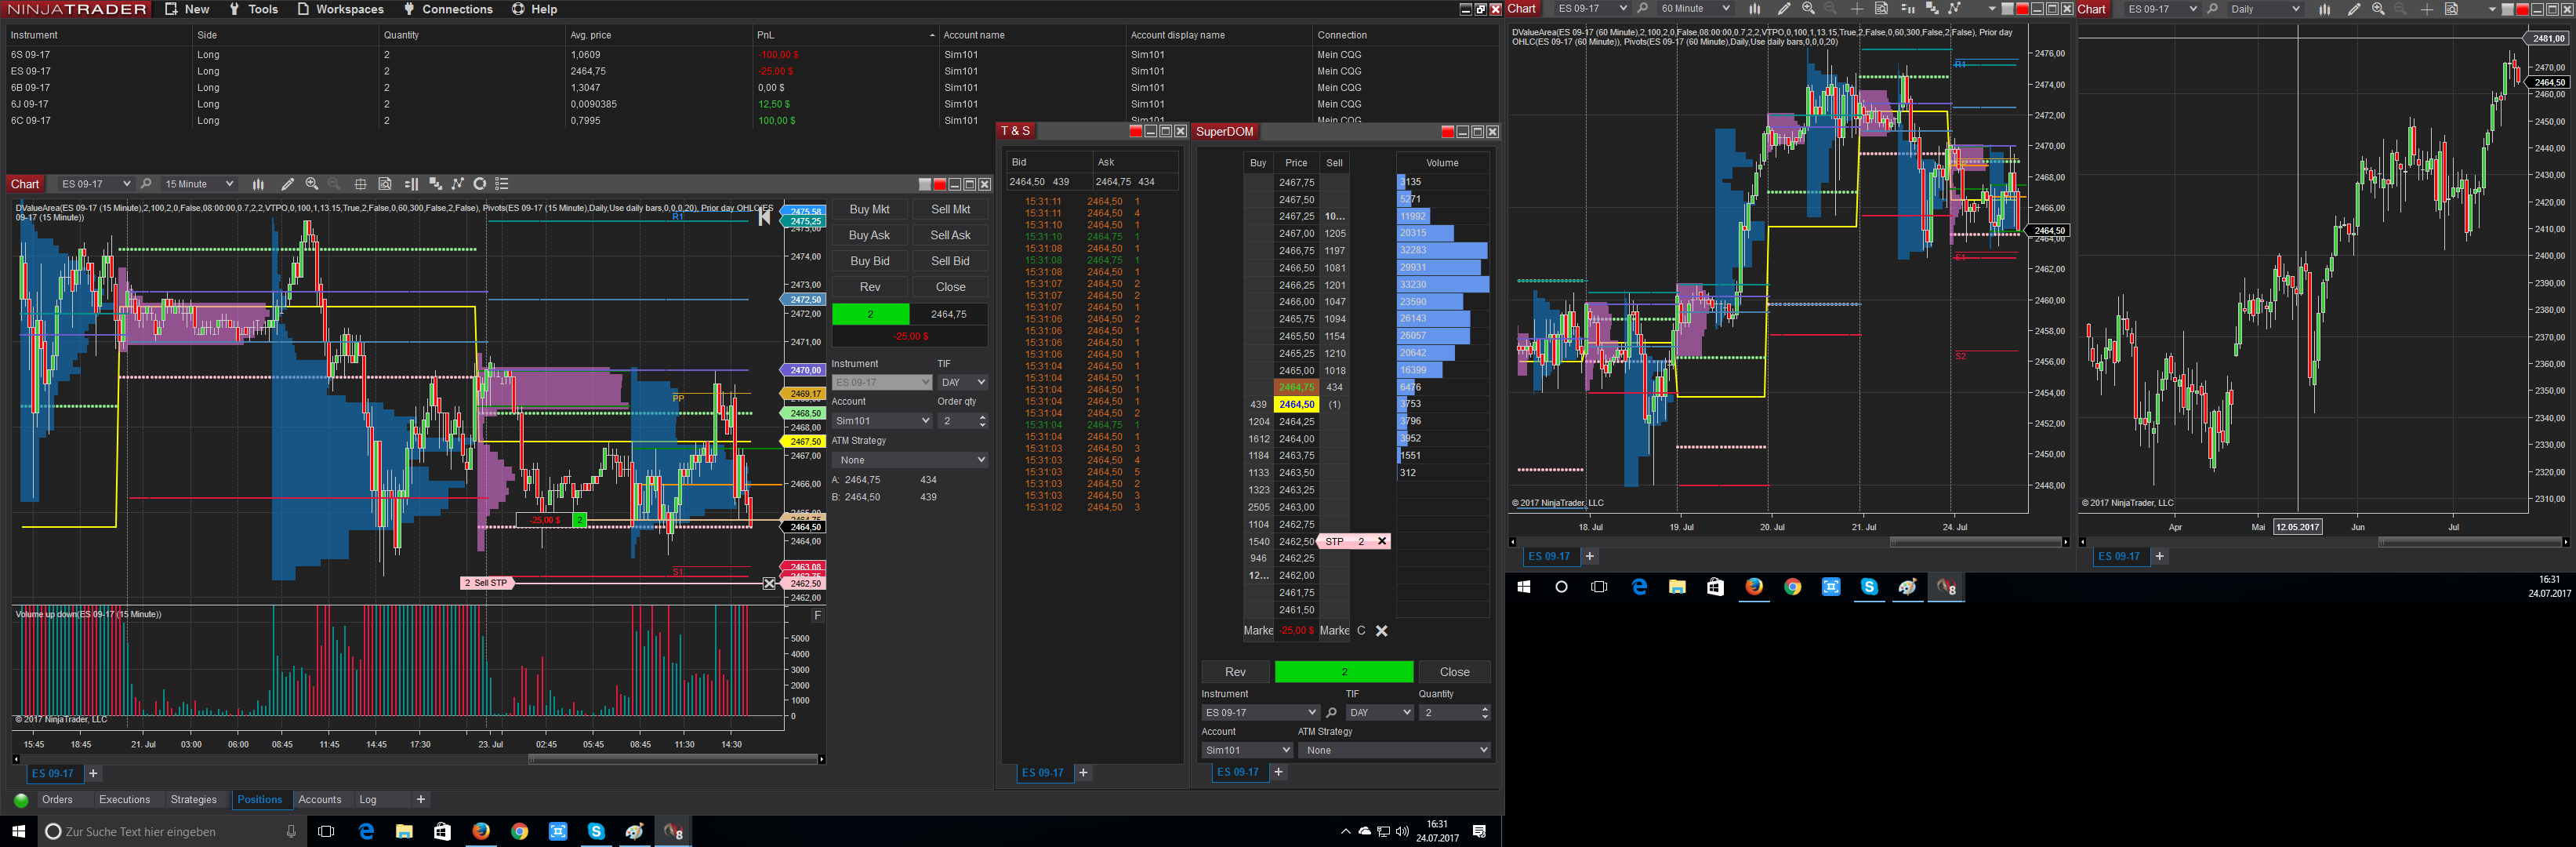Screen dimensions: 2576x847
Task: Zoom in on the Daily chart
Action: point(2378,9)
